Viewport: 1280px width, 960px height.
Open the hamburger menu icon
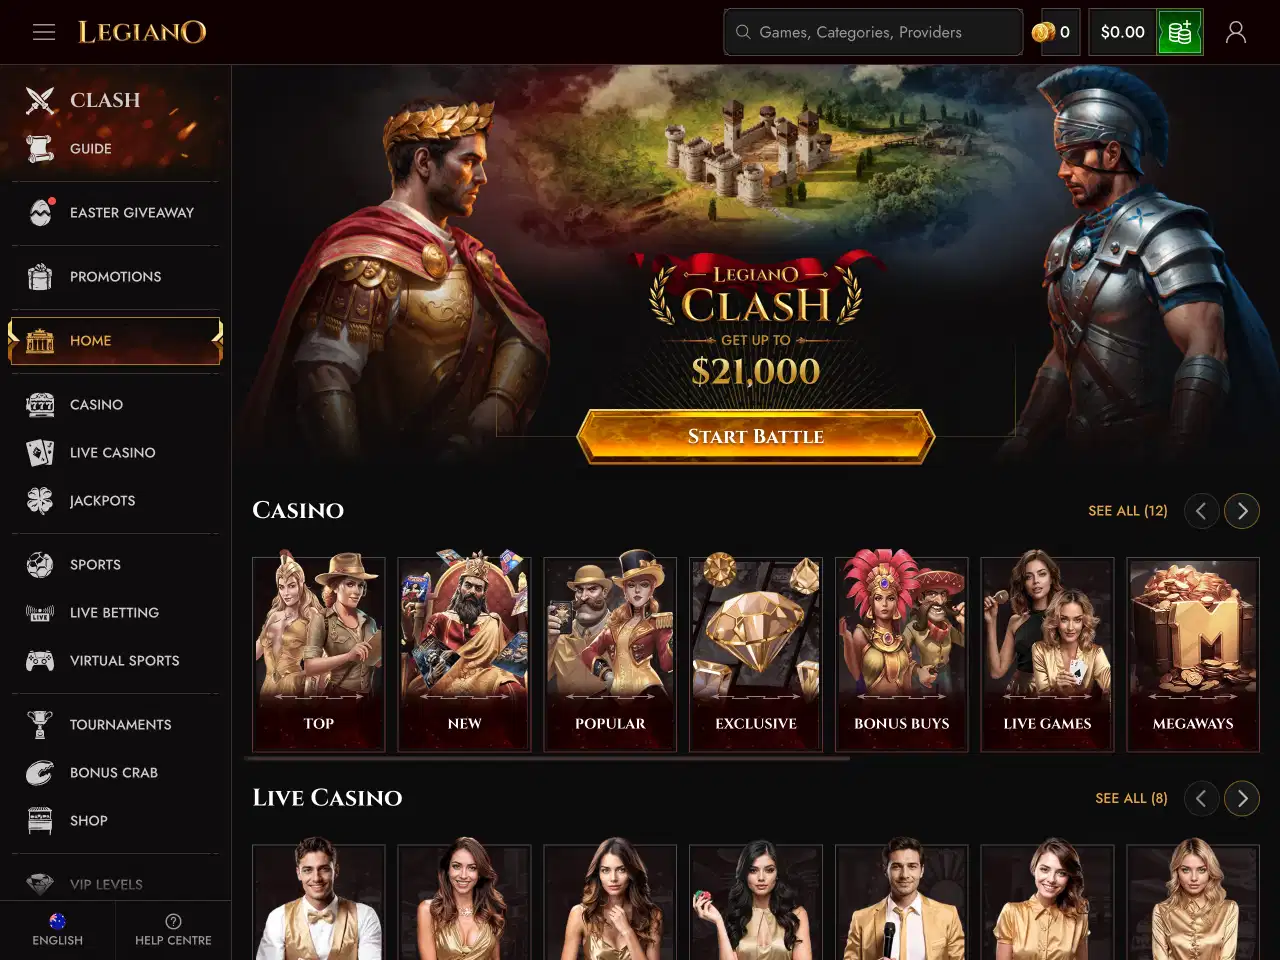(x=44, y=32)
